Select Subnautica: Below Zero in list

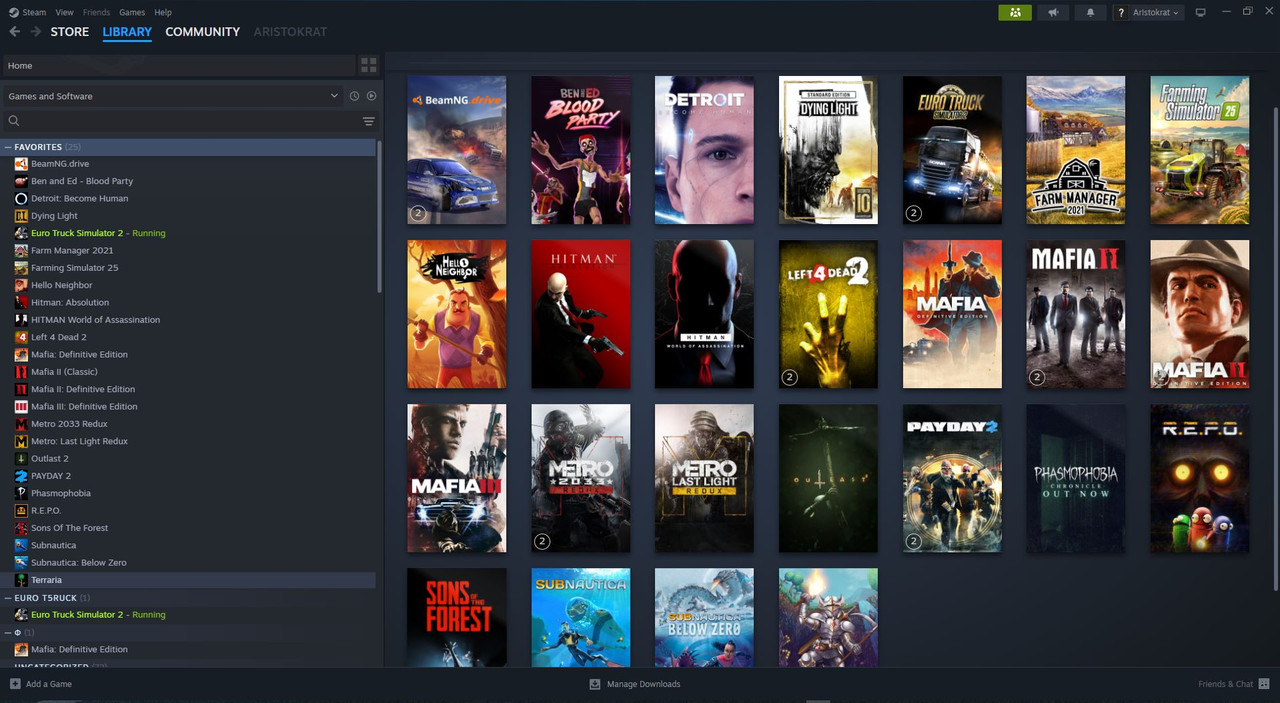click(79, 563)
